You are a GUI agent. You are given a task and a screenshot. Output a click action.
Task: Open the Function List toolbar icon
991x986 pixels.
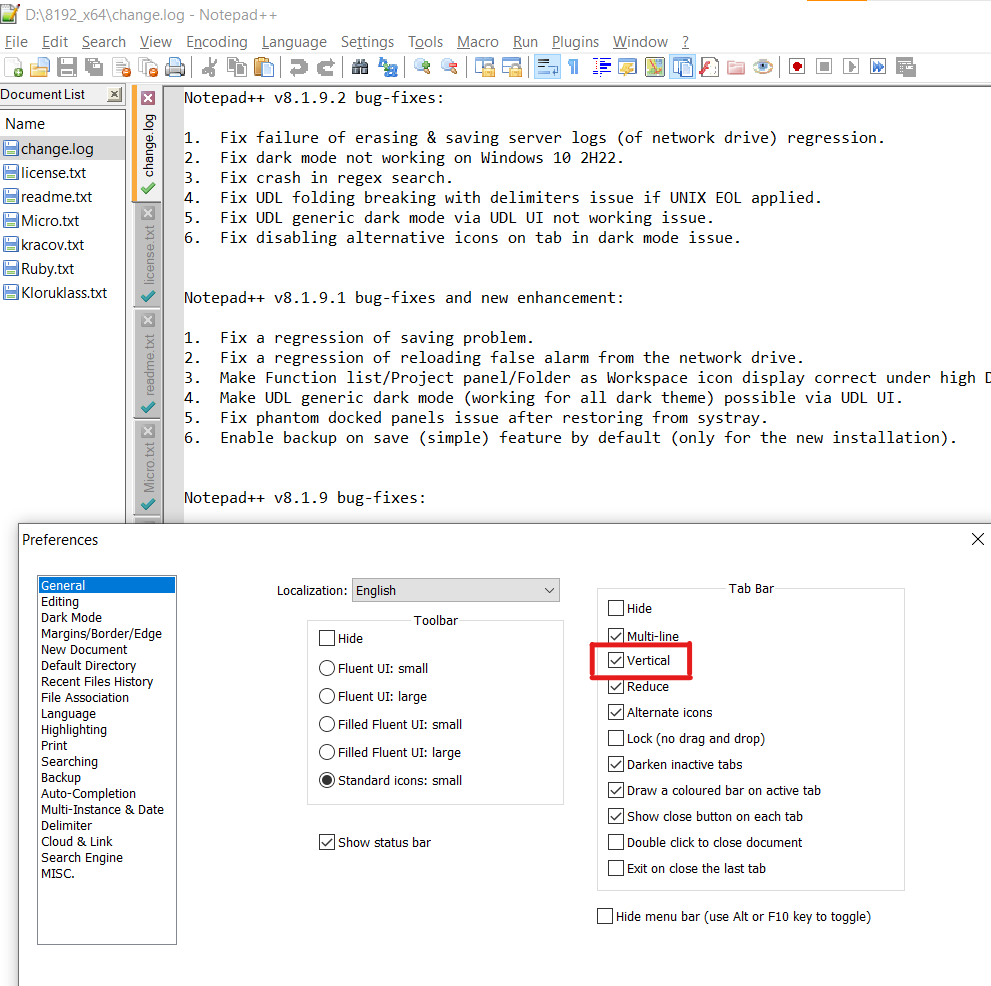pyautogui.click(x=709, y=67)
